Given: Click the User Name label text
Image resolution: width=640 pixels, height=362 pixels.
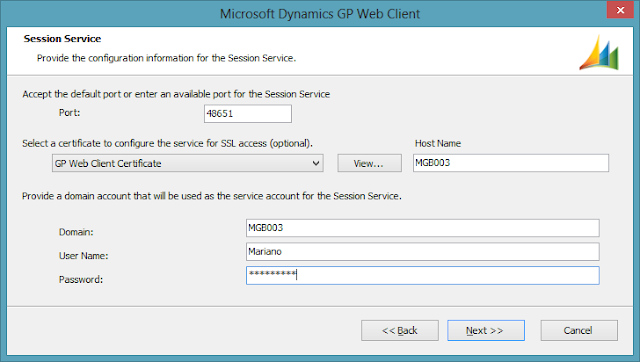Looking at the screenshot, I should [x=83, y=255].
